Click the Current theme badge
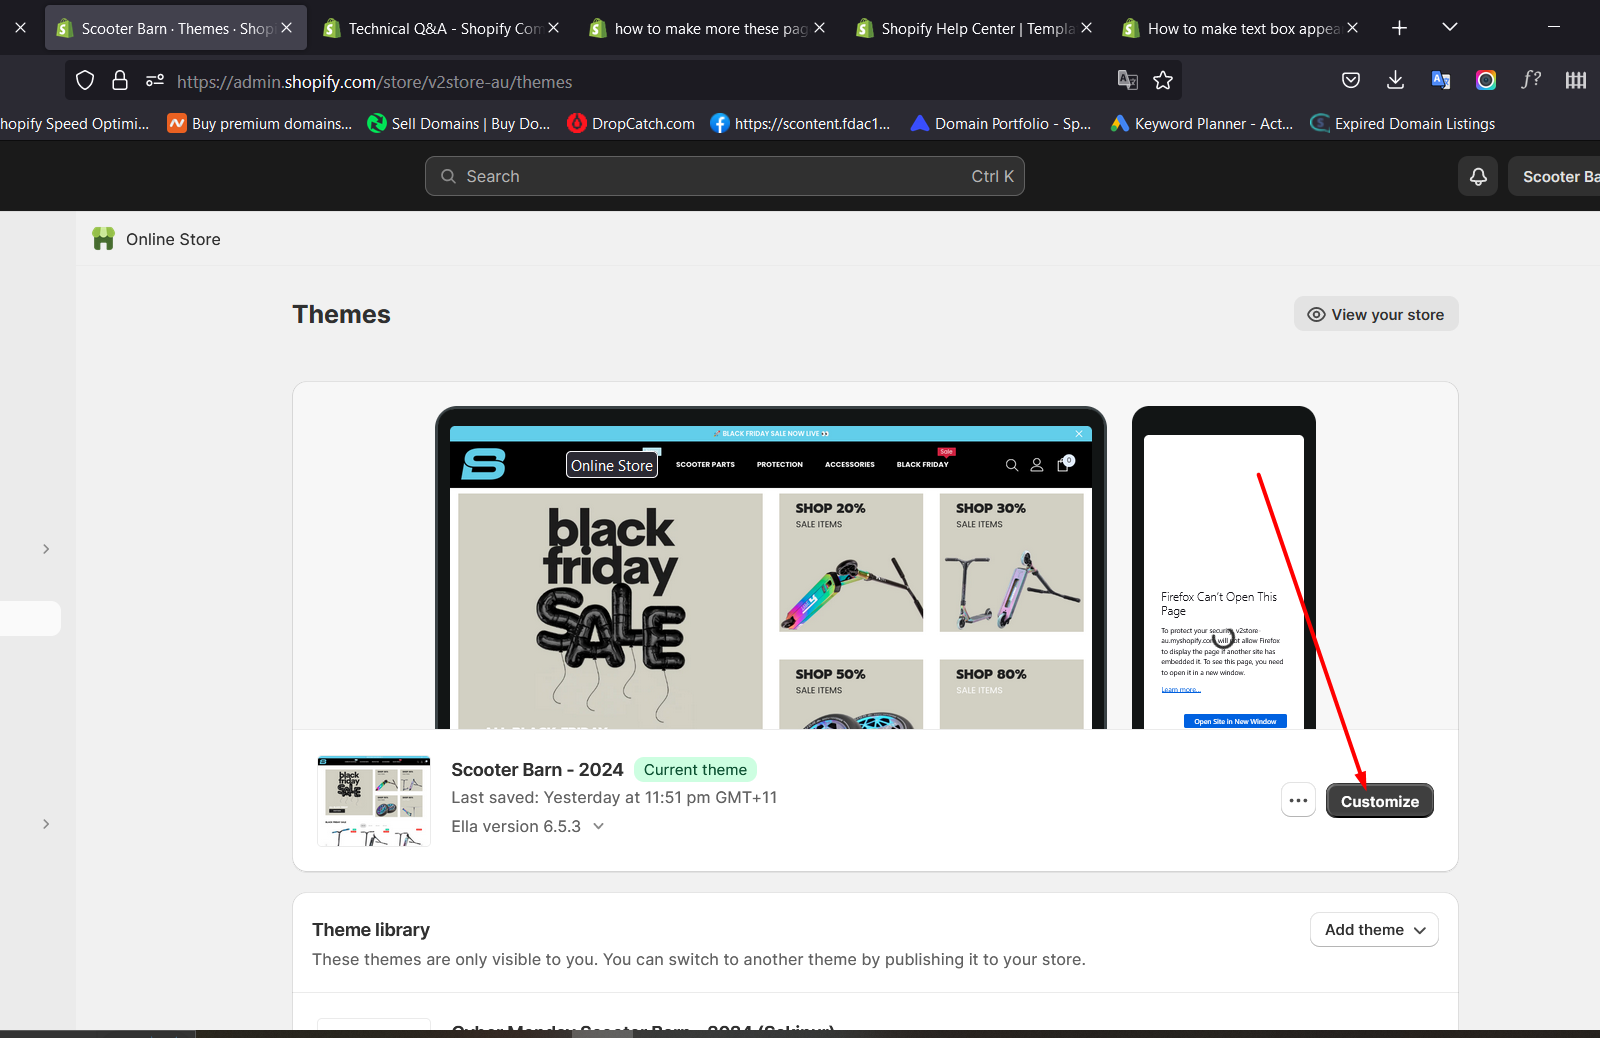Screen dimensions: 1600x1038 point(695,770)
